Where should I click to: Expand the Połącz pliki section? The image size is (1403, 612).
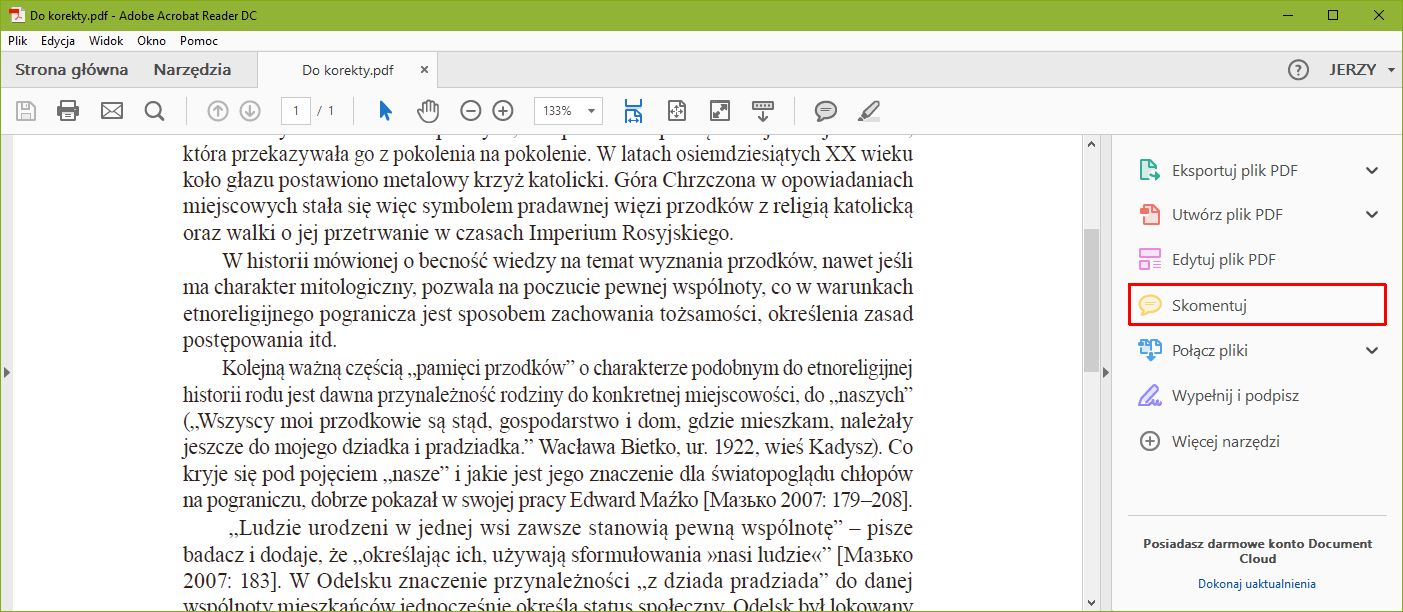1370,350
